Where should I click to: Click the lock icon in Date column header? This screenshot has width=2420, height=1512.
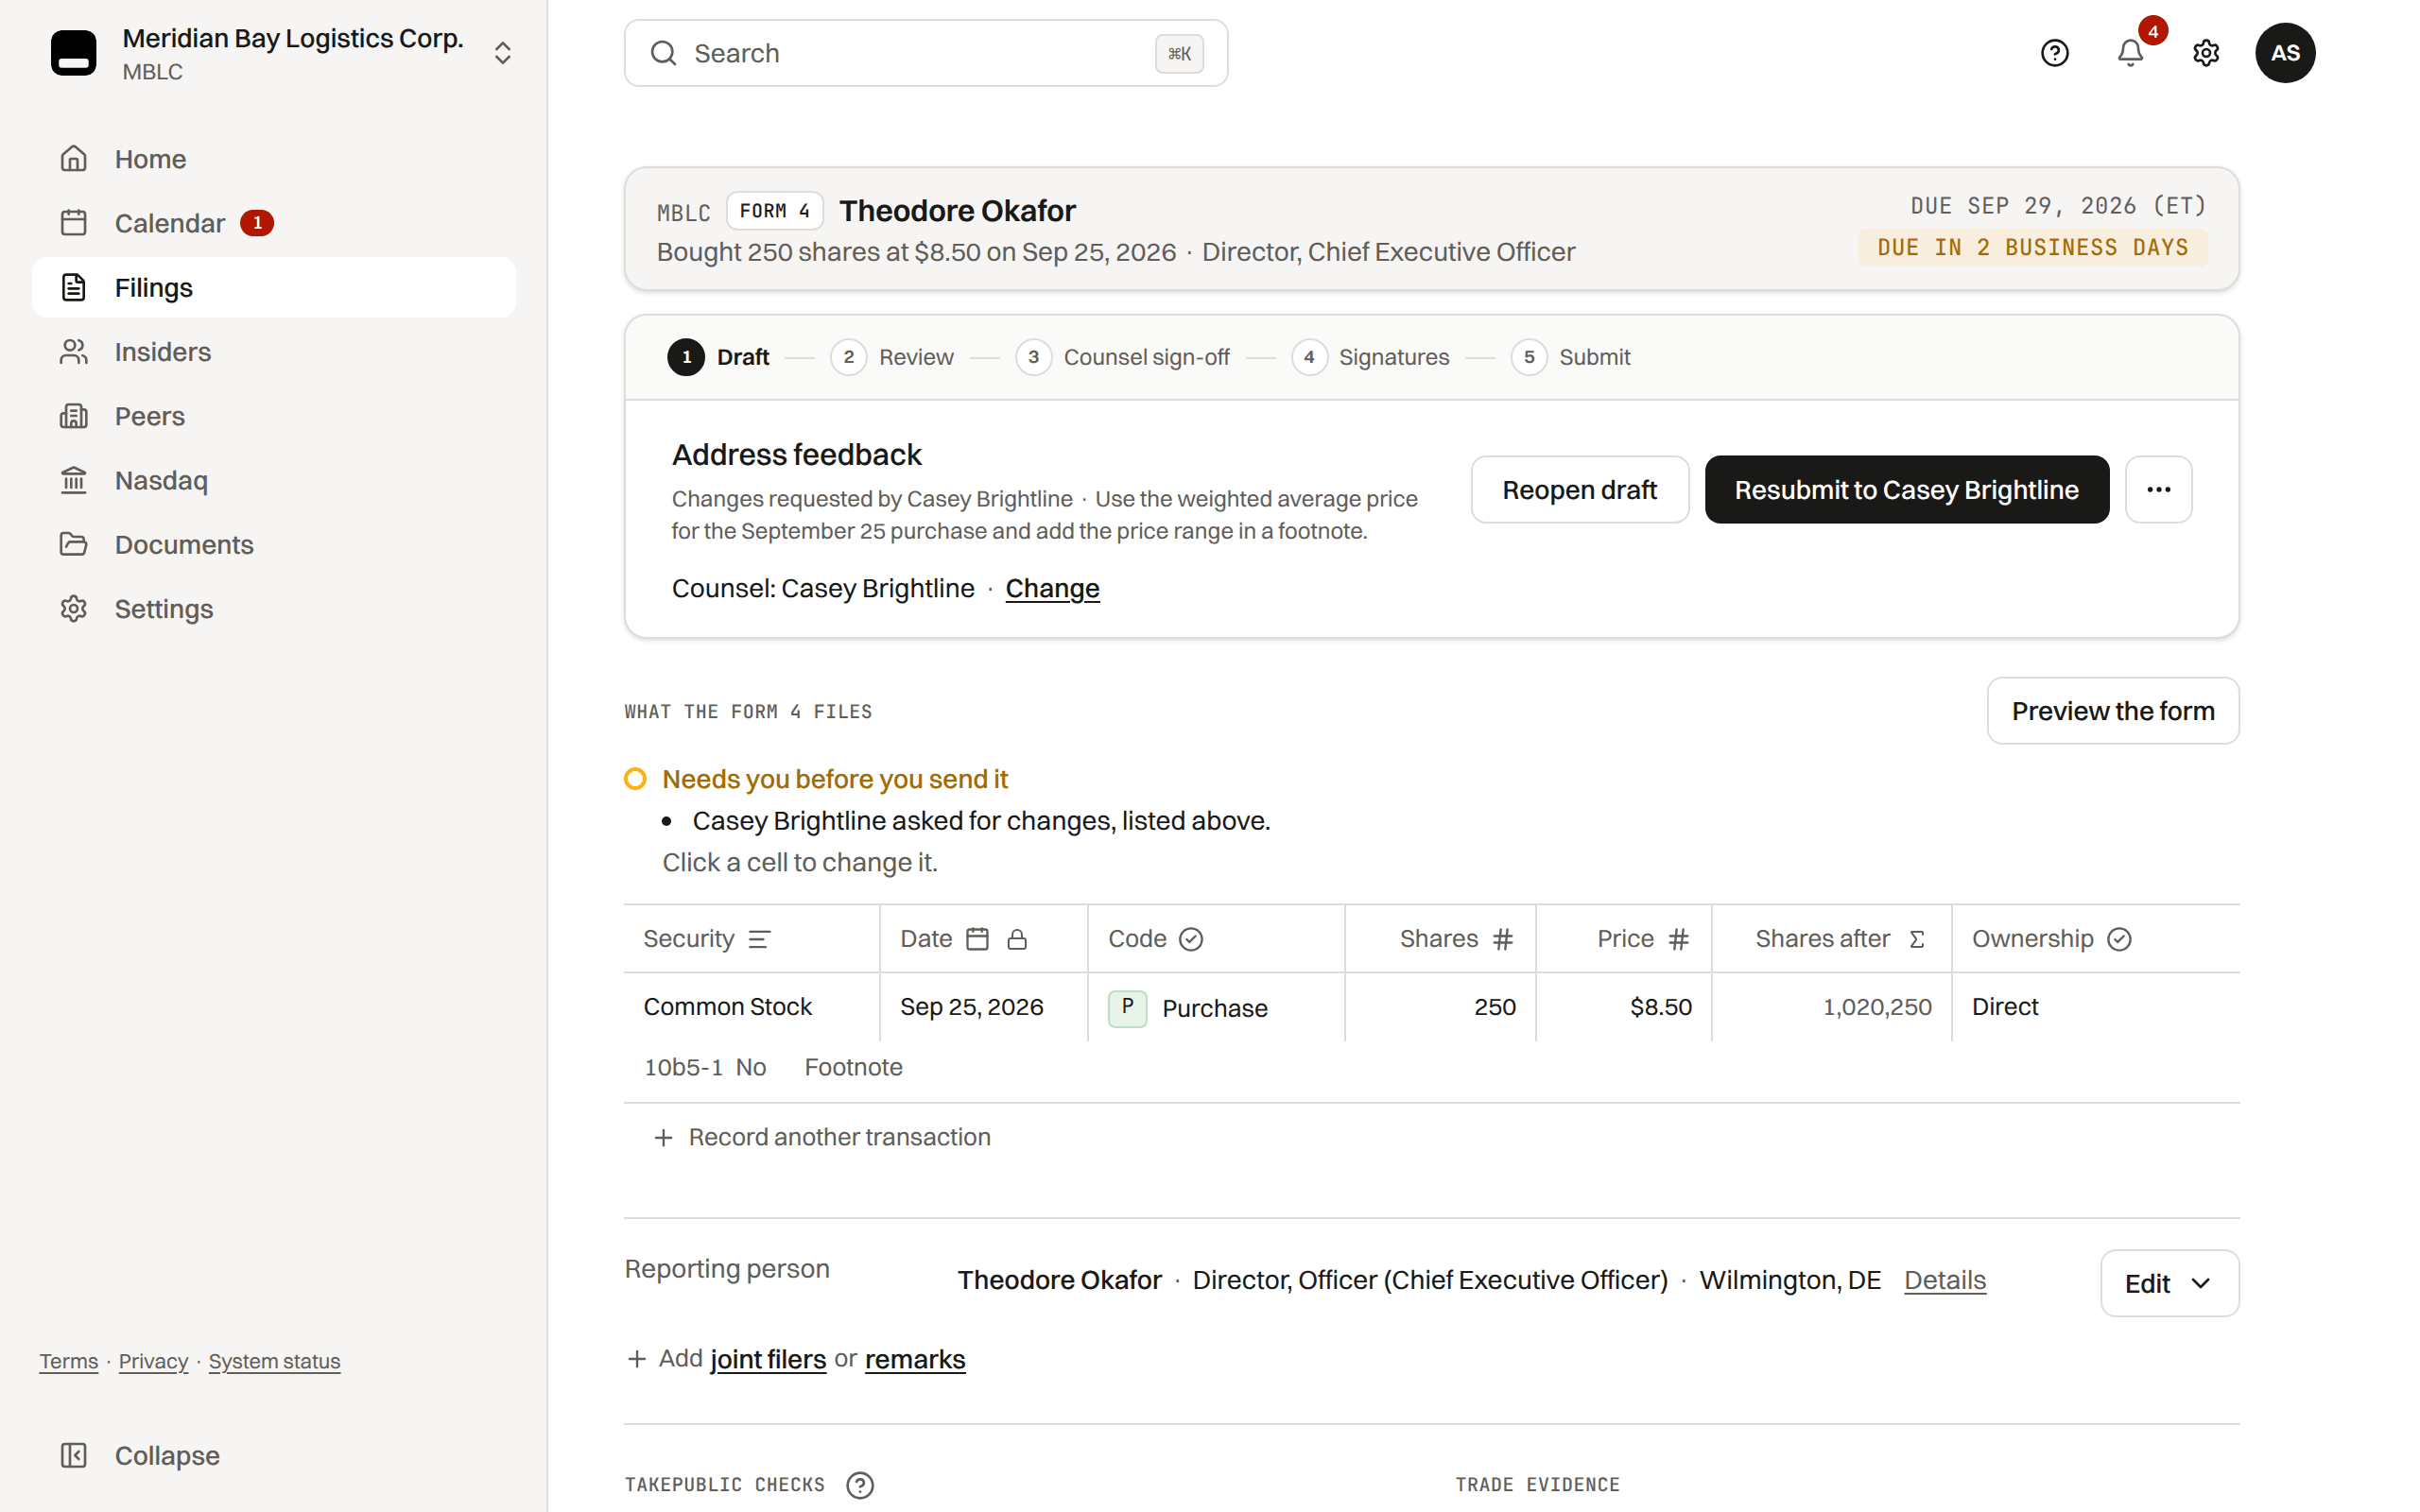point(1017,939)
